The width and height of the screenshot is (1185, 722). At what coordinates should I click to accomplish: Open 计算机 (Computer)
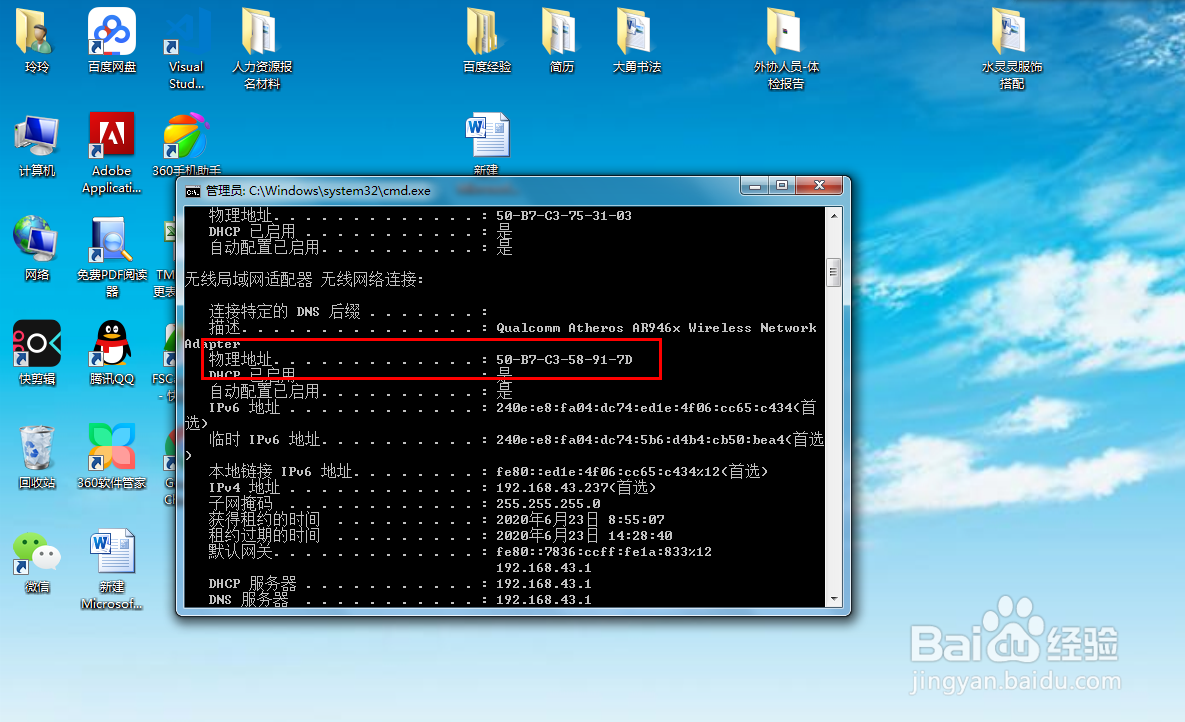click(36, 135)
